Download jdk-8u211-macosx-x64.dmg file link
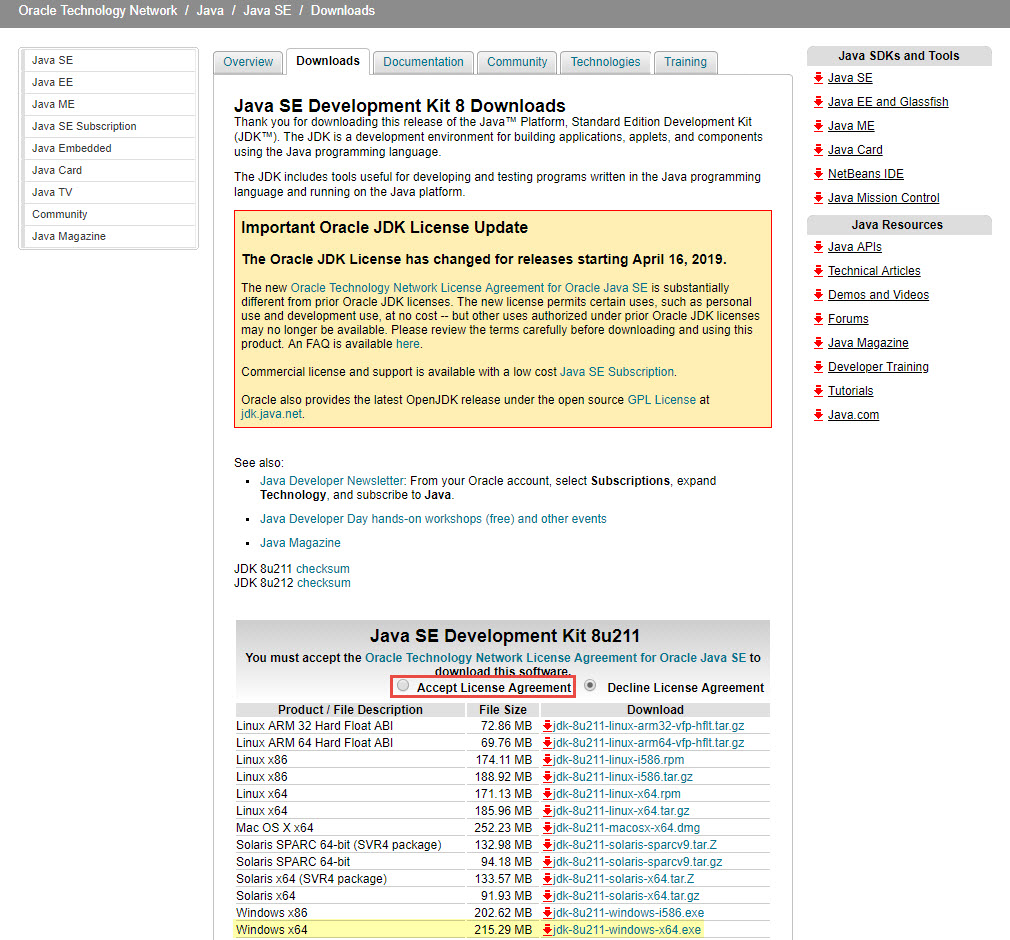 tap(626, 828)
